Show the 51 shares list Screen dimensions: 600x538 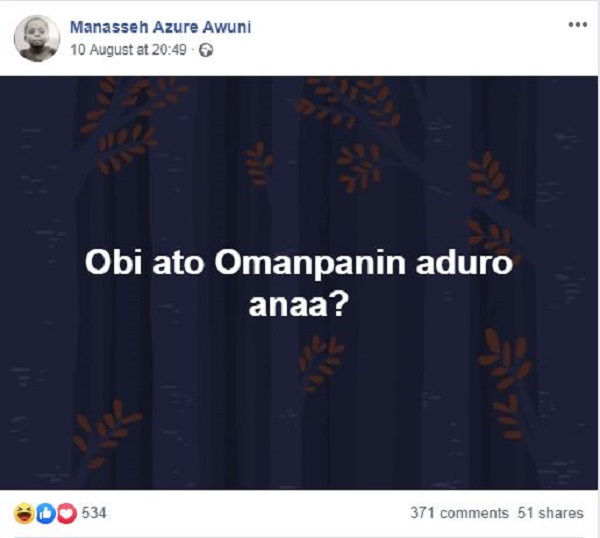click(550, 513)
